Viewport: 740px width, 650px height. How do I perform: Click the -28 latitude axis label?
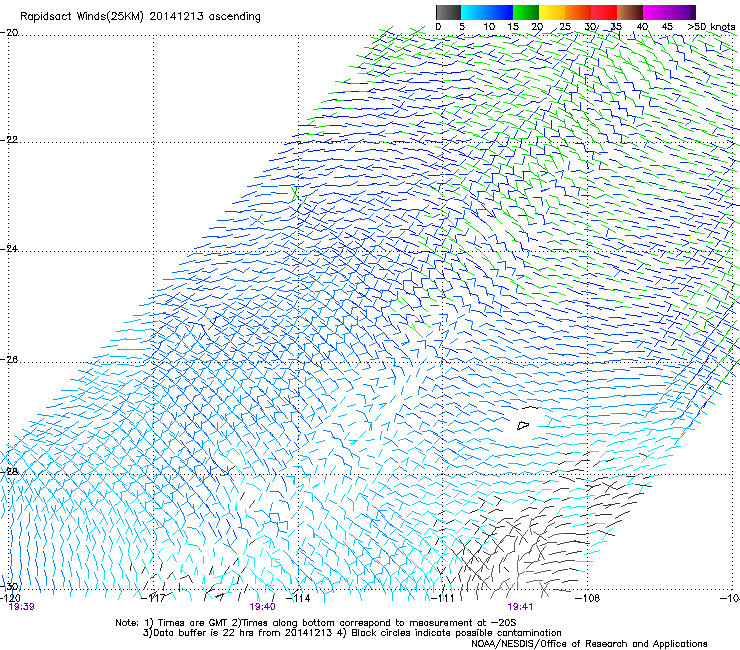(x=10, y=471)
